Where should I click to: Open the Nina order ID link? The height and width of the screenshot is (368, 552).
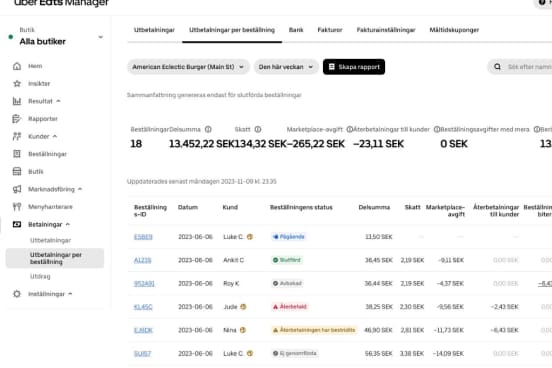coord(143,330)
